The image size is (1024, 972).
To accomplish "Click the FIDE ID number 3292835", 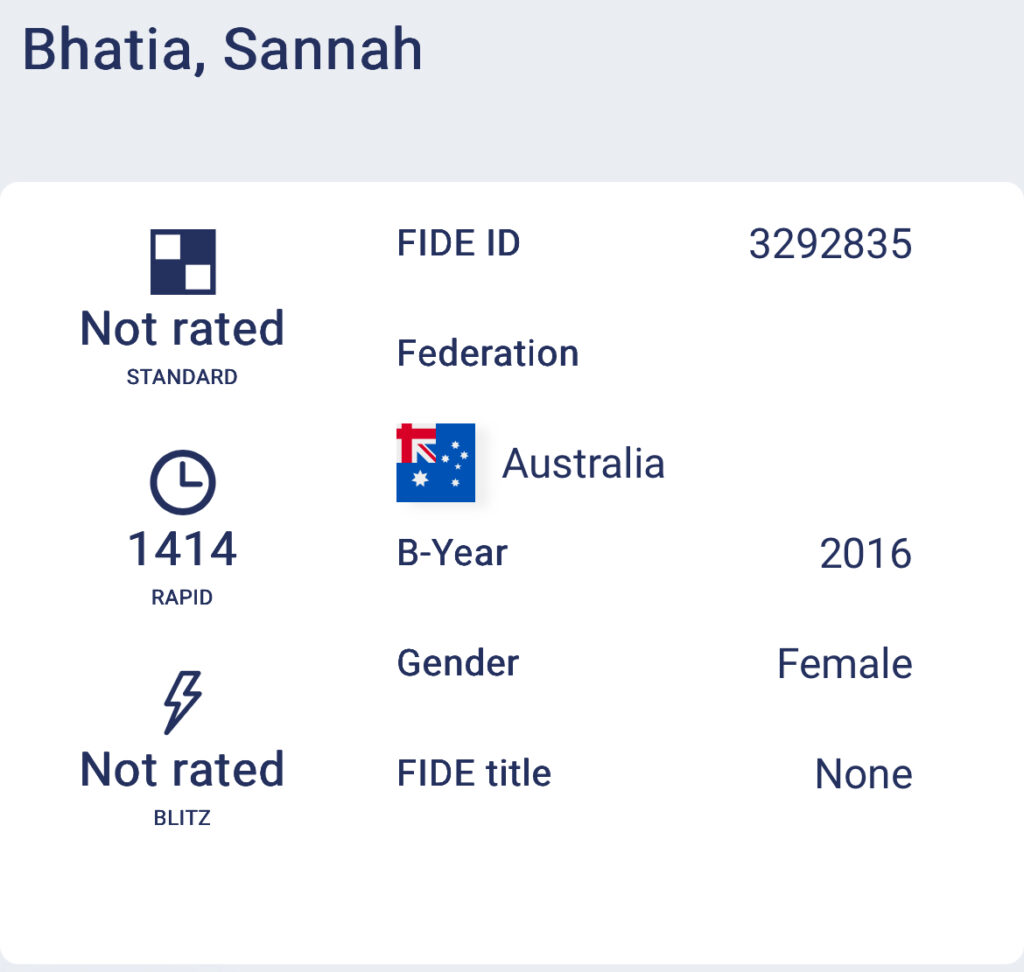I will click(x=830, y=244).
